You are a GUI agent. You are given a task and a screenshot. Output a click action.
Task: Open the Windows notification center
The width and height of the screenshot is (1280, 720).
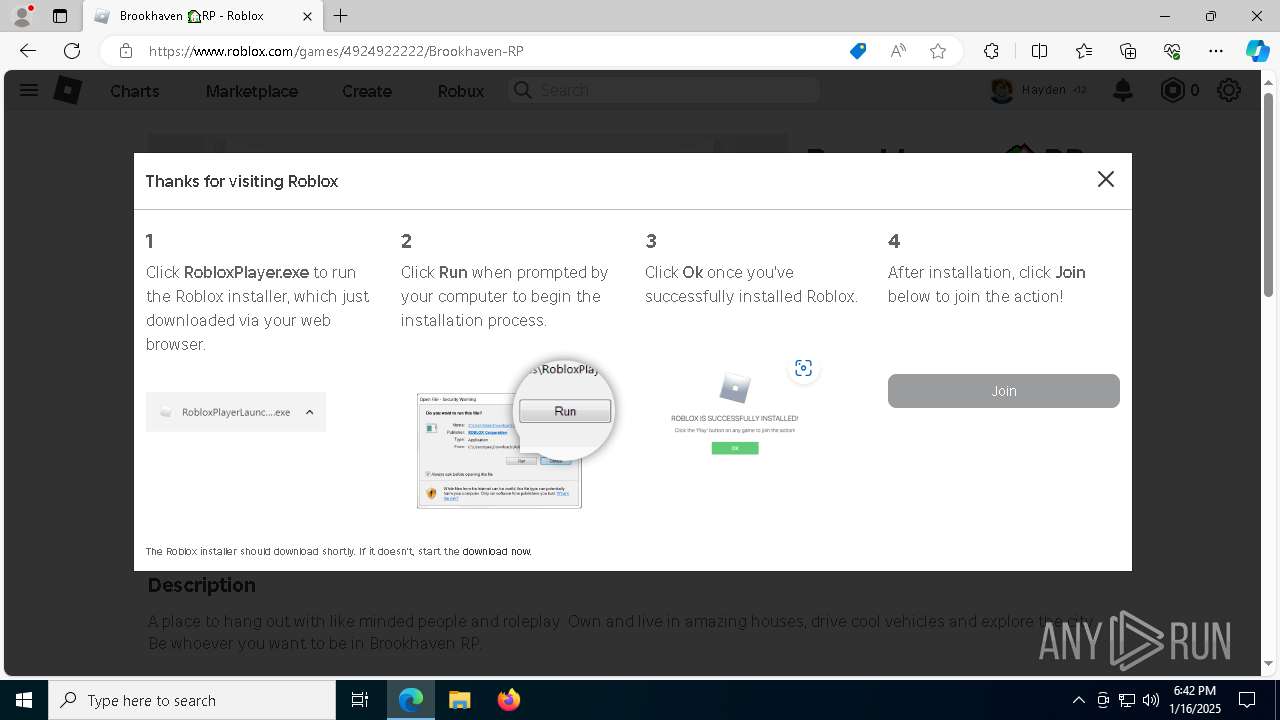pyautogui.click(x=1247, y=700)
